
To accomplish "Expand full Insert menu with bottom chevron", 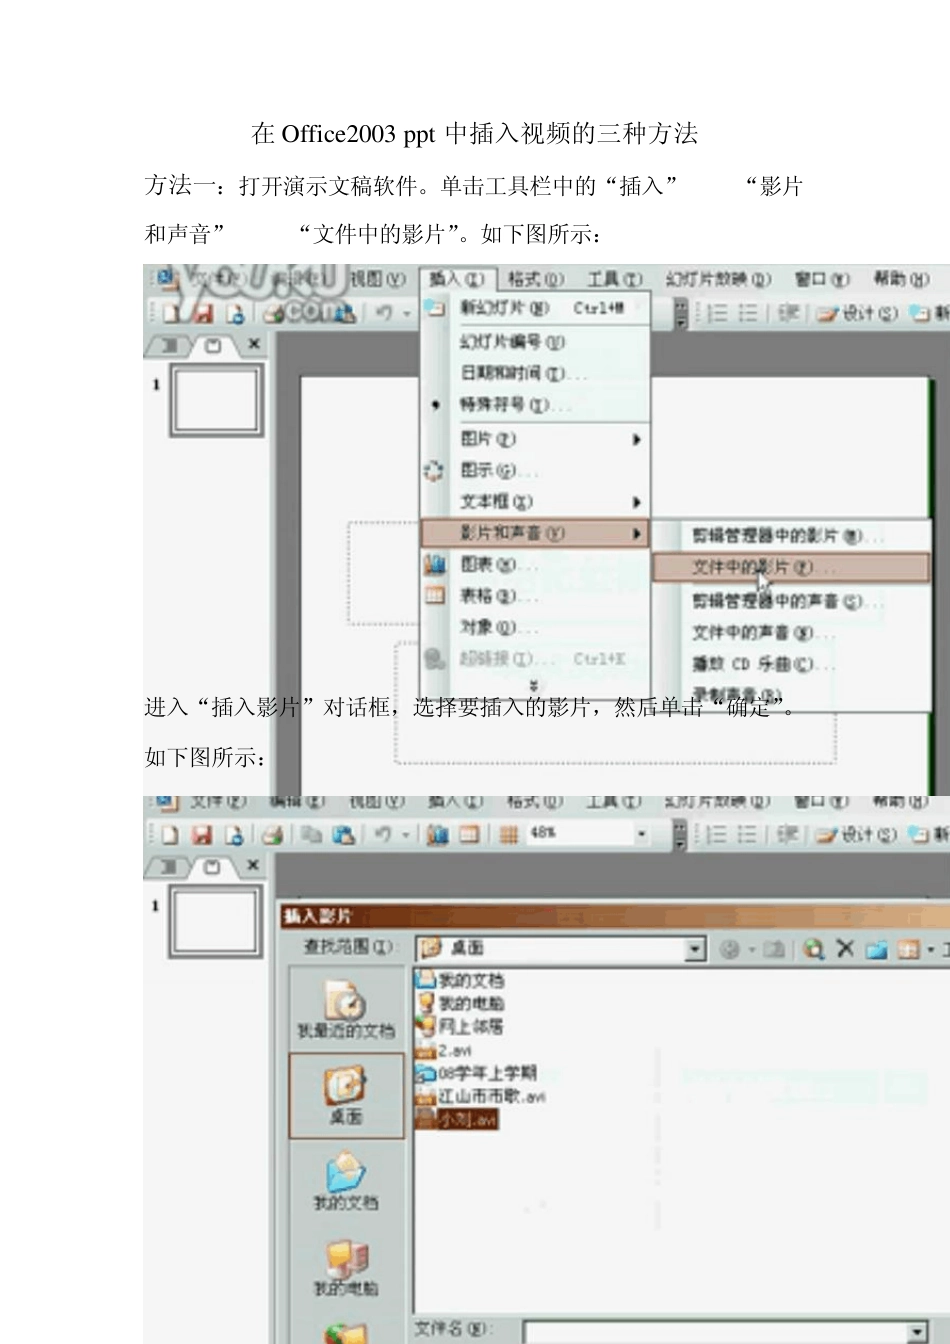I will (533, 686).
